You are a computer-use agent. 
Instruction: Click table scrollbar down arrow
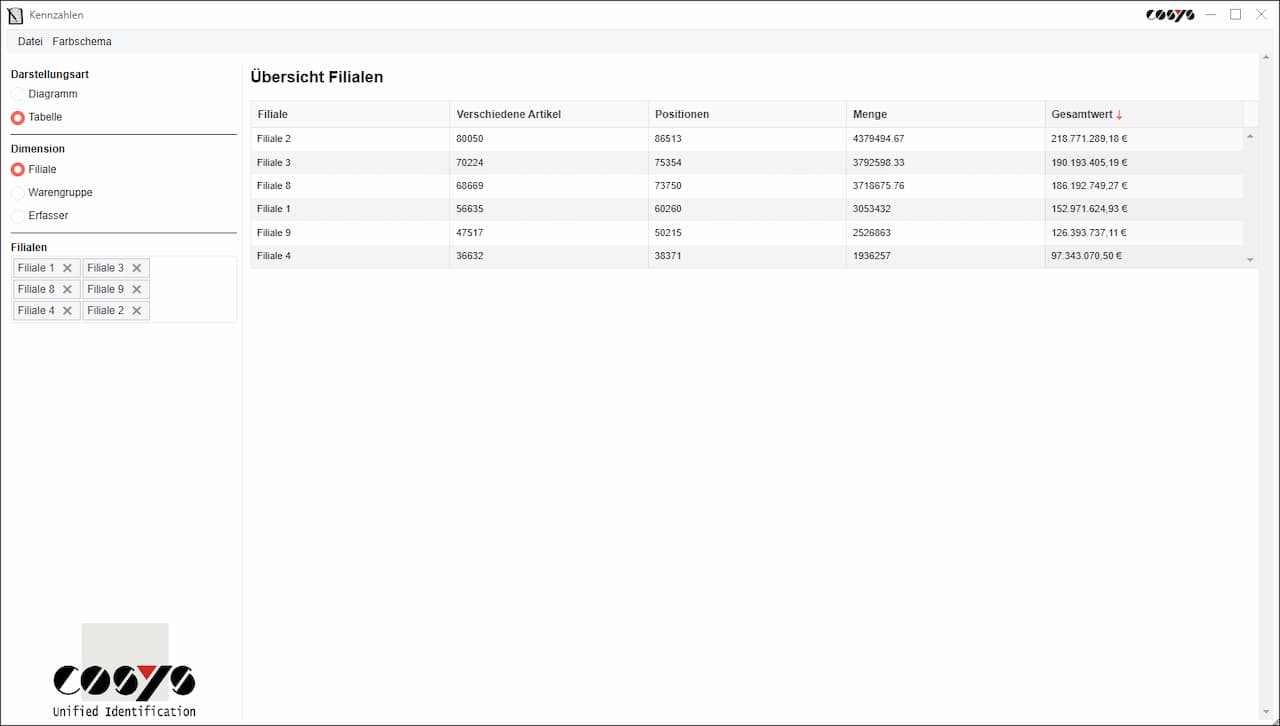point(1250,260)
